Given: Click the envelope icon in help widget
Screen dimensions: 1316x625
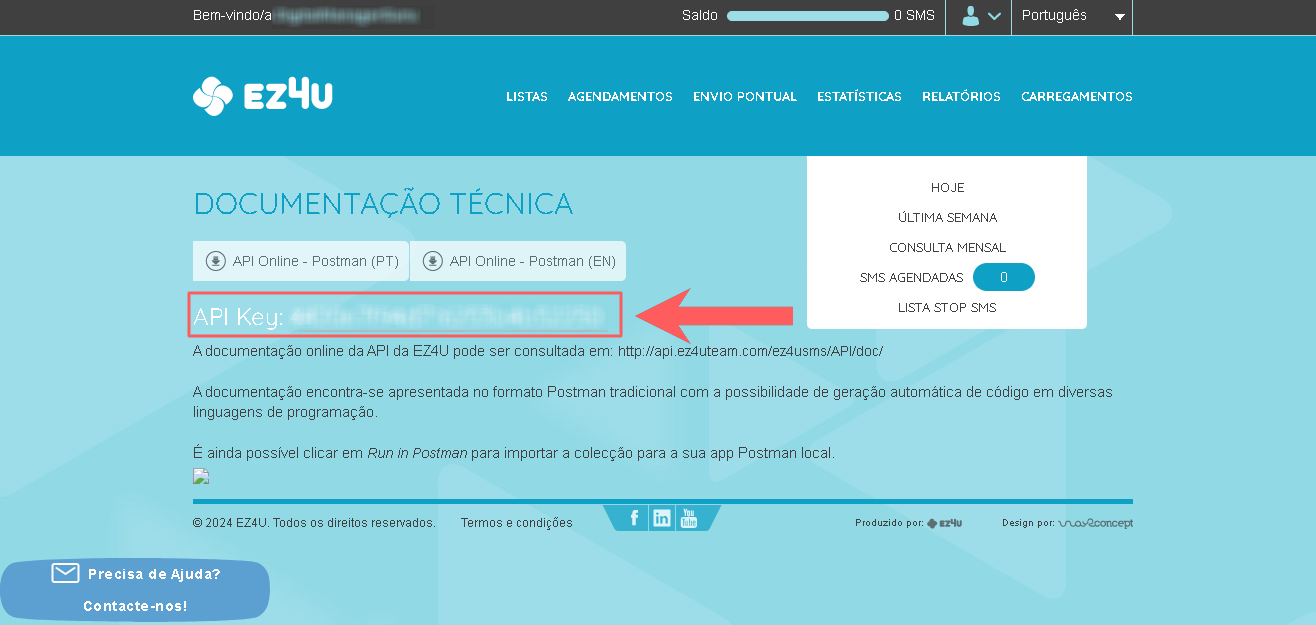Looking at the screenshot, I should (x=65, y=573).
